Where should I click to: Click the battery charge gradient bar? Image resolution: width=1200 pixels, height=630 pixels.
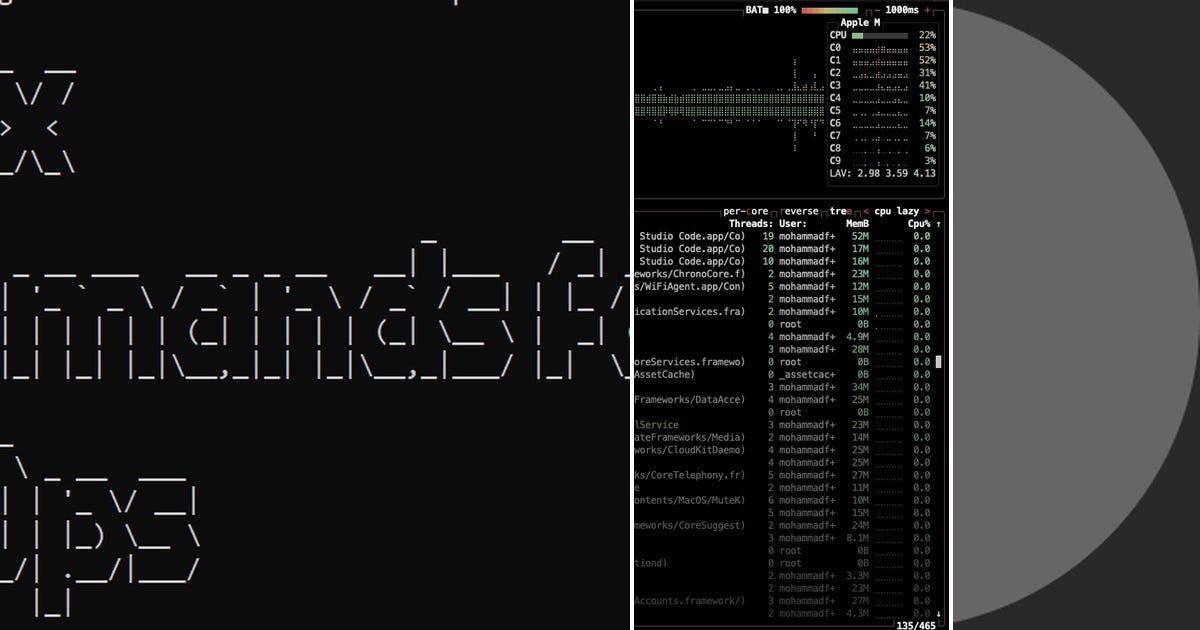(x=830, y=10)
